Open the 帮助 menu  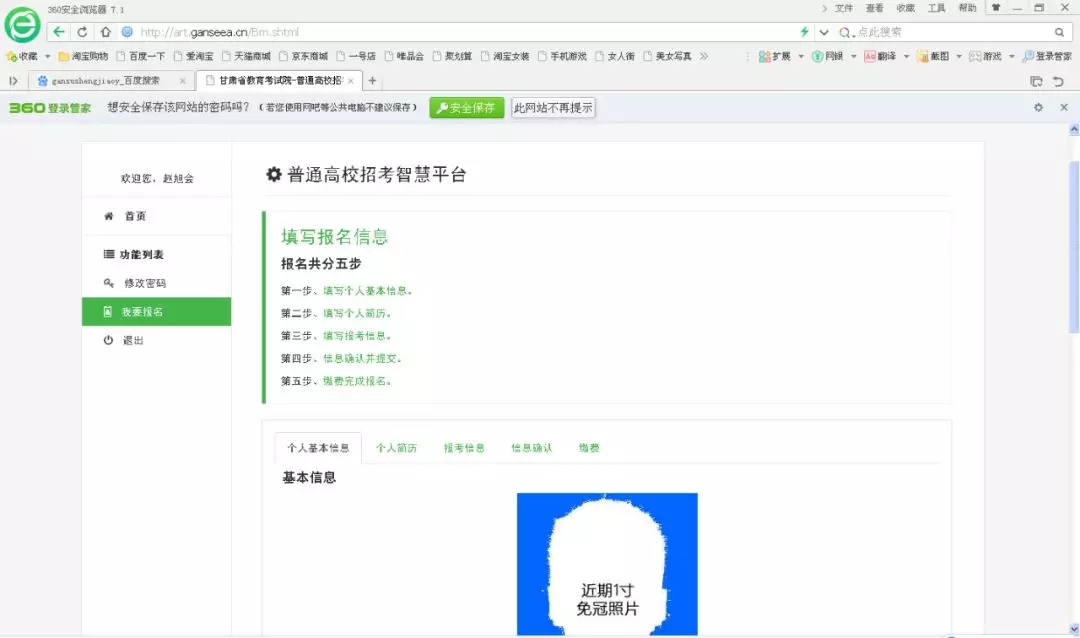coord(968,8)
